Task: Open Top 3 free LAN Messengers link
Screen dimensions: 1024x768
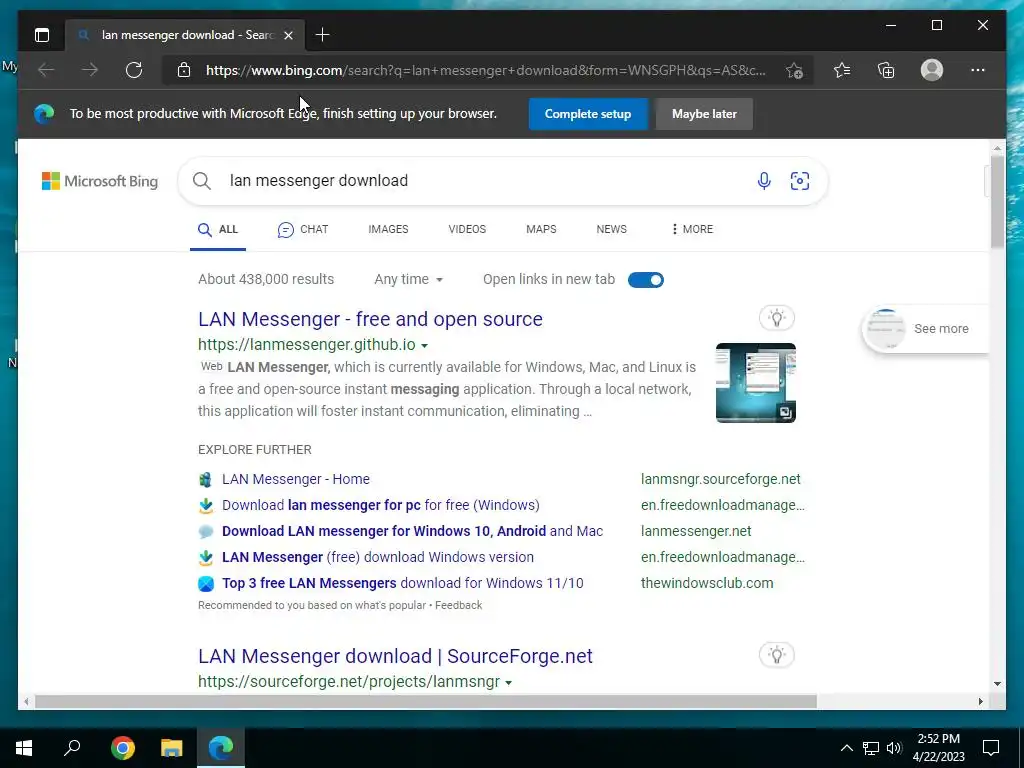Action: pyautogui.click(x=403, y=583)
